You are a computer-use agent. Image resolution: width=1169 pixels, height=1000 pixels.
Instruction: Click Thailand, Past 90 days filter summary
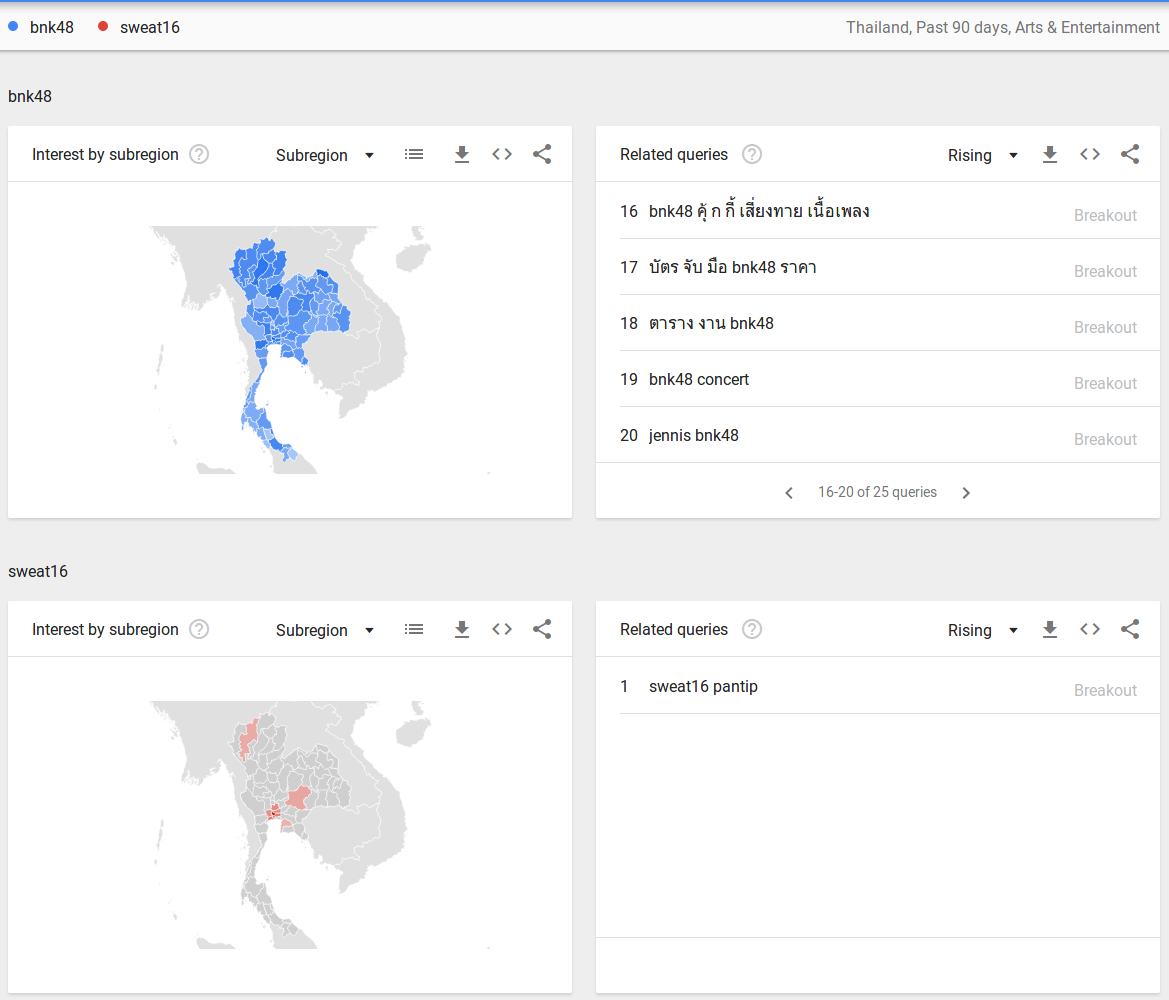1003,28
